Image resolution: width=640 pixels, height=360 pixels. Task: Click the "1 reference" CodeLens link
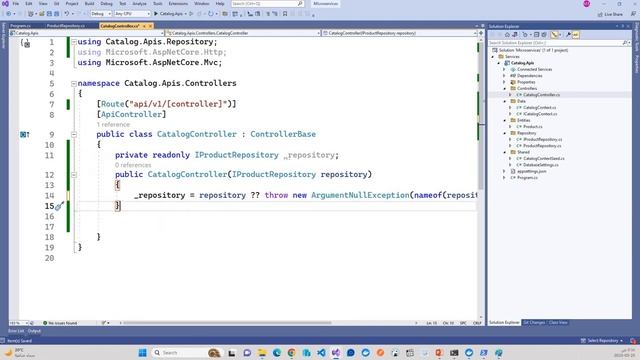[113, 124]
